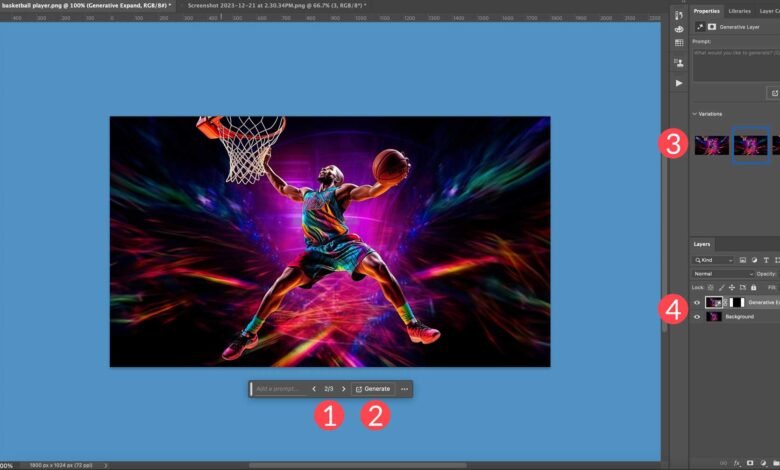Toggle prevent artboard auto-nesting lock

[743, 287]
